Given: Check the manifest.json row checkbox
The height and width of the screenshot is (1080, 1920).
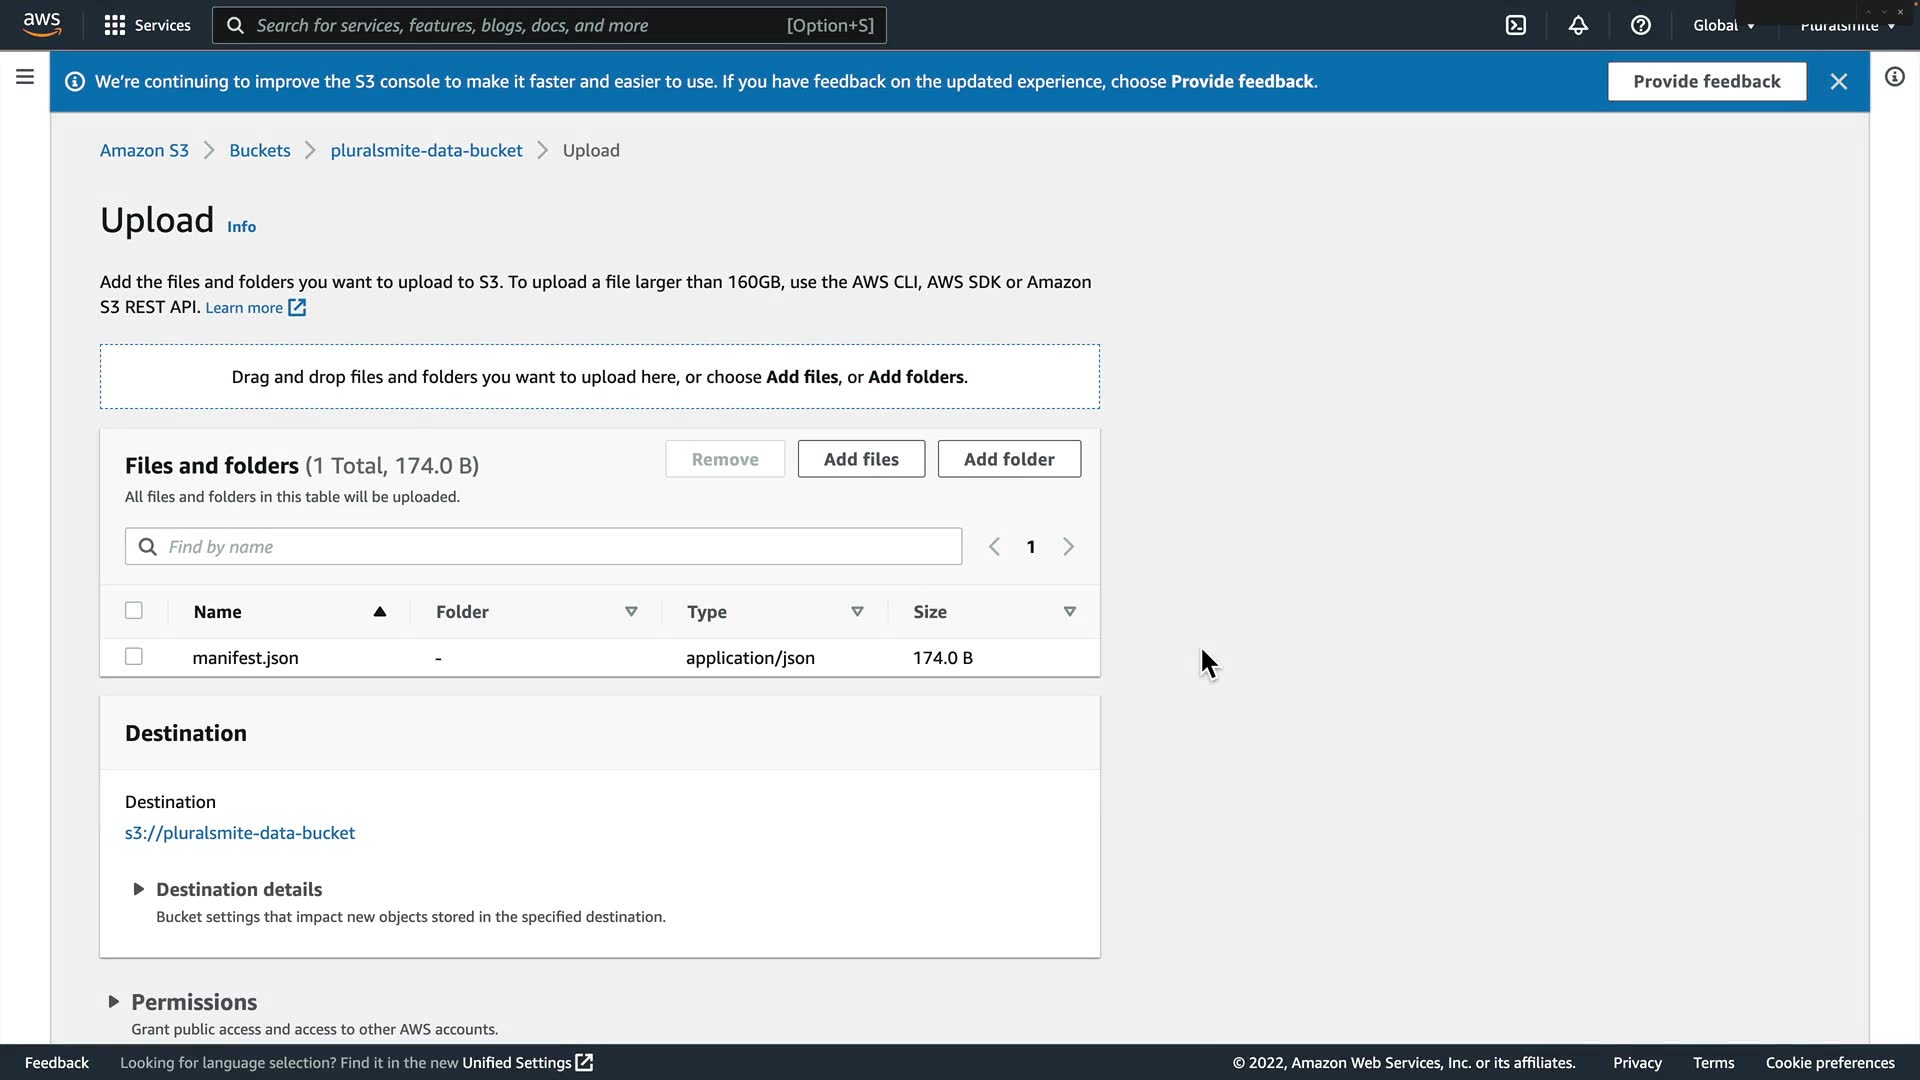Looking at the screenshot, I should pos(134,657).
